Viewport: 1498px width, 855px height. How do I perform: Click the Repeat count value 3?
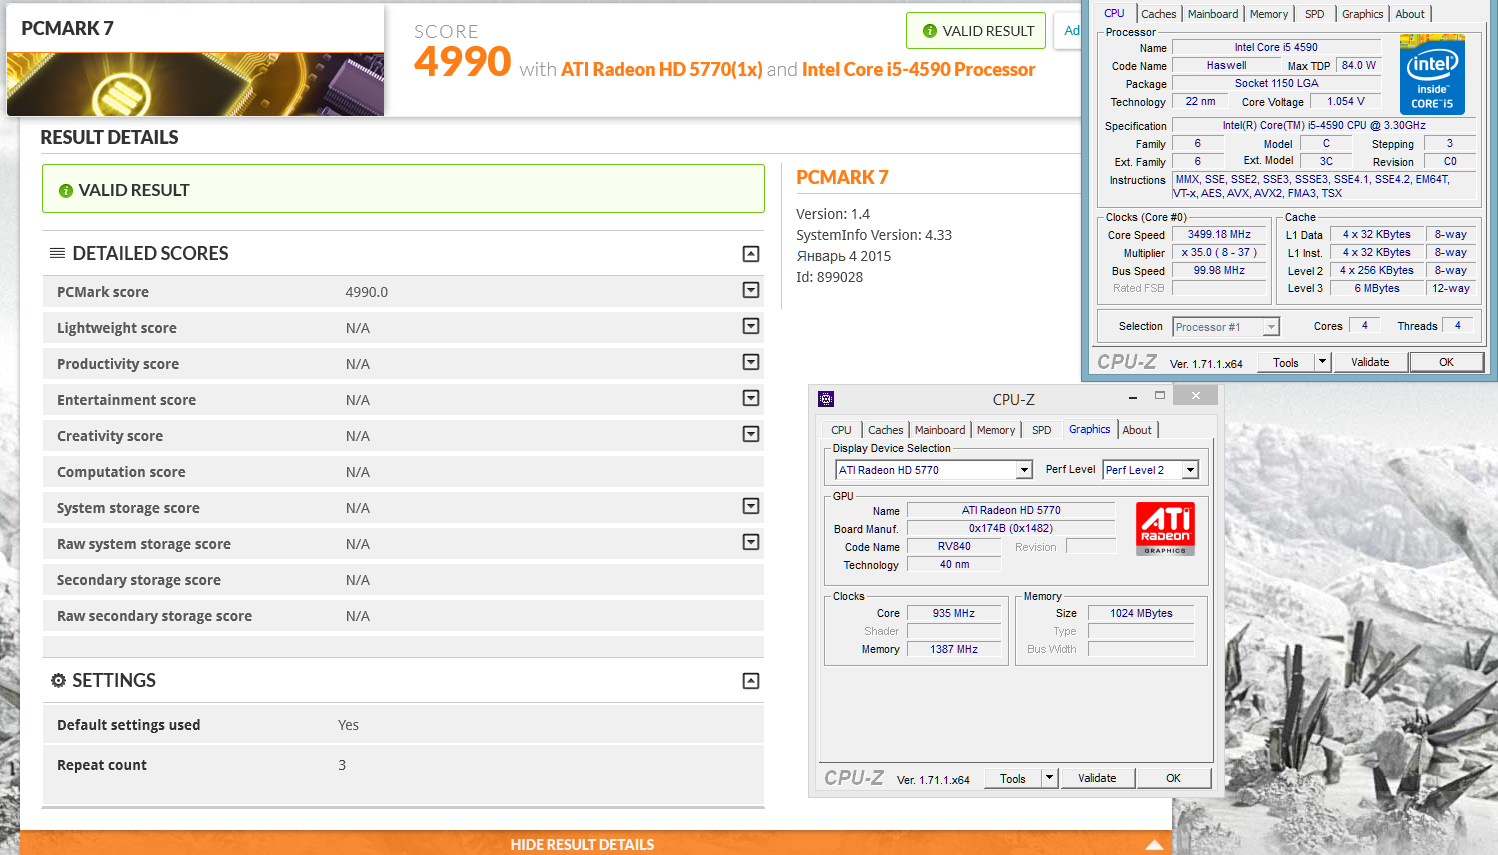(x=342, y=765)
